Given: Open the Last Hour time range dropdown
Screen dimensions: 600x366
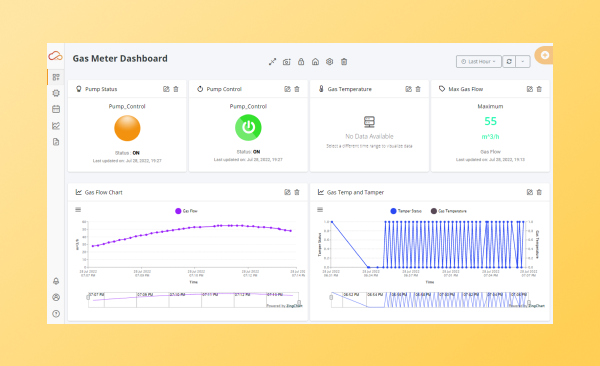Looking at the screenshot, I should (479, 61).
